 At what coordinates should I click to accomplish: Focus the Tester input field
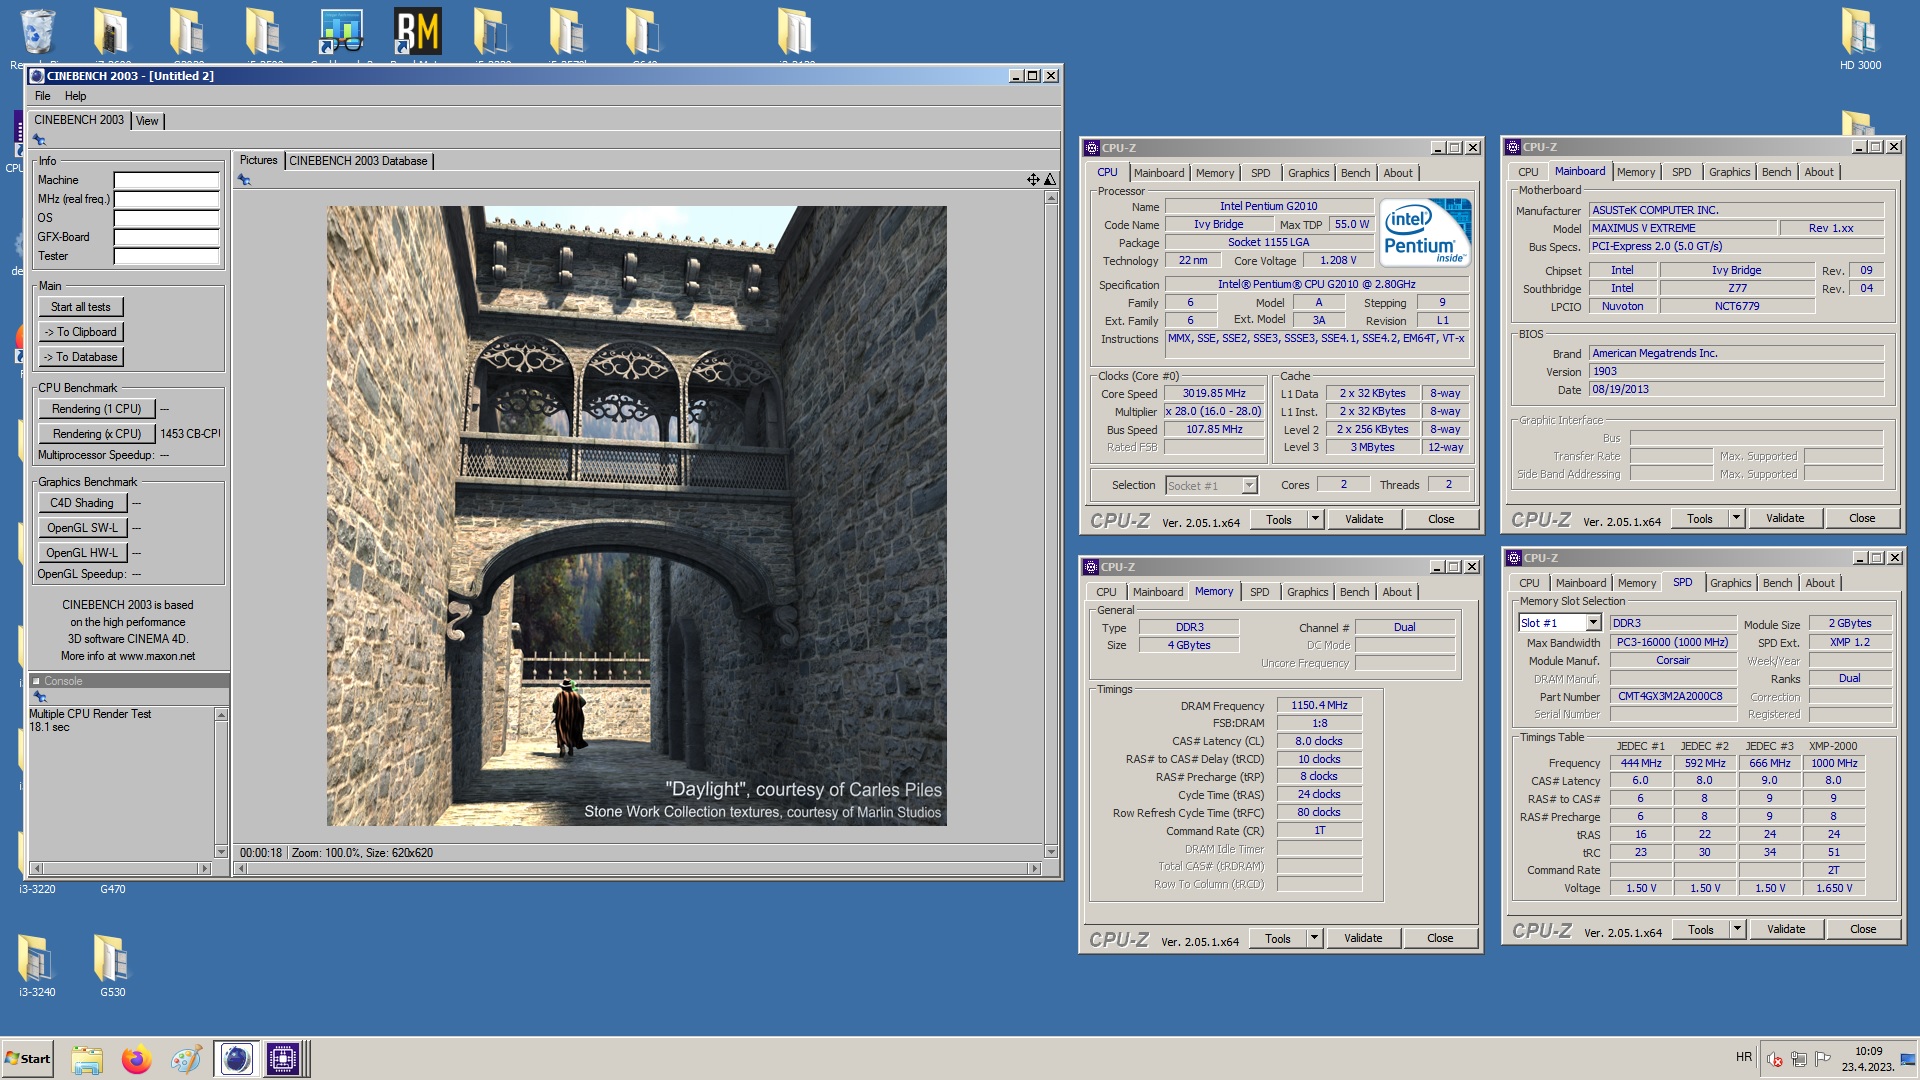pyautogui.click(x=166, y=256)
